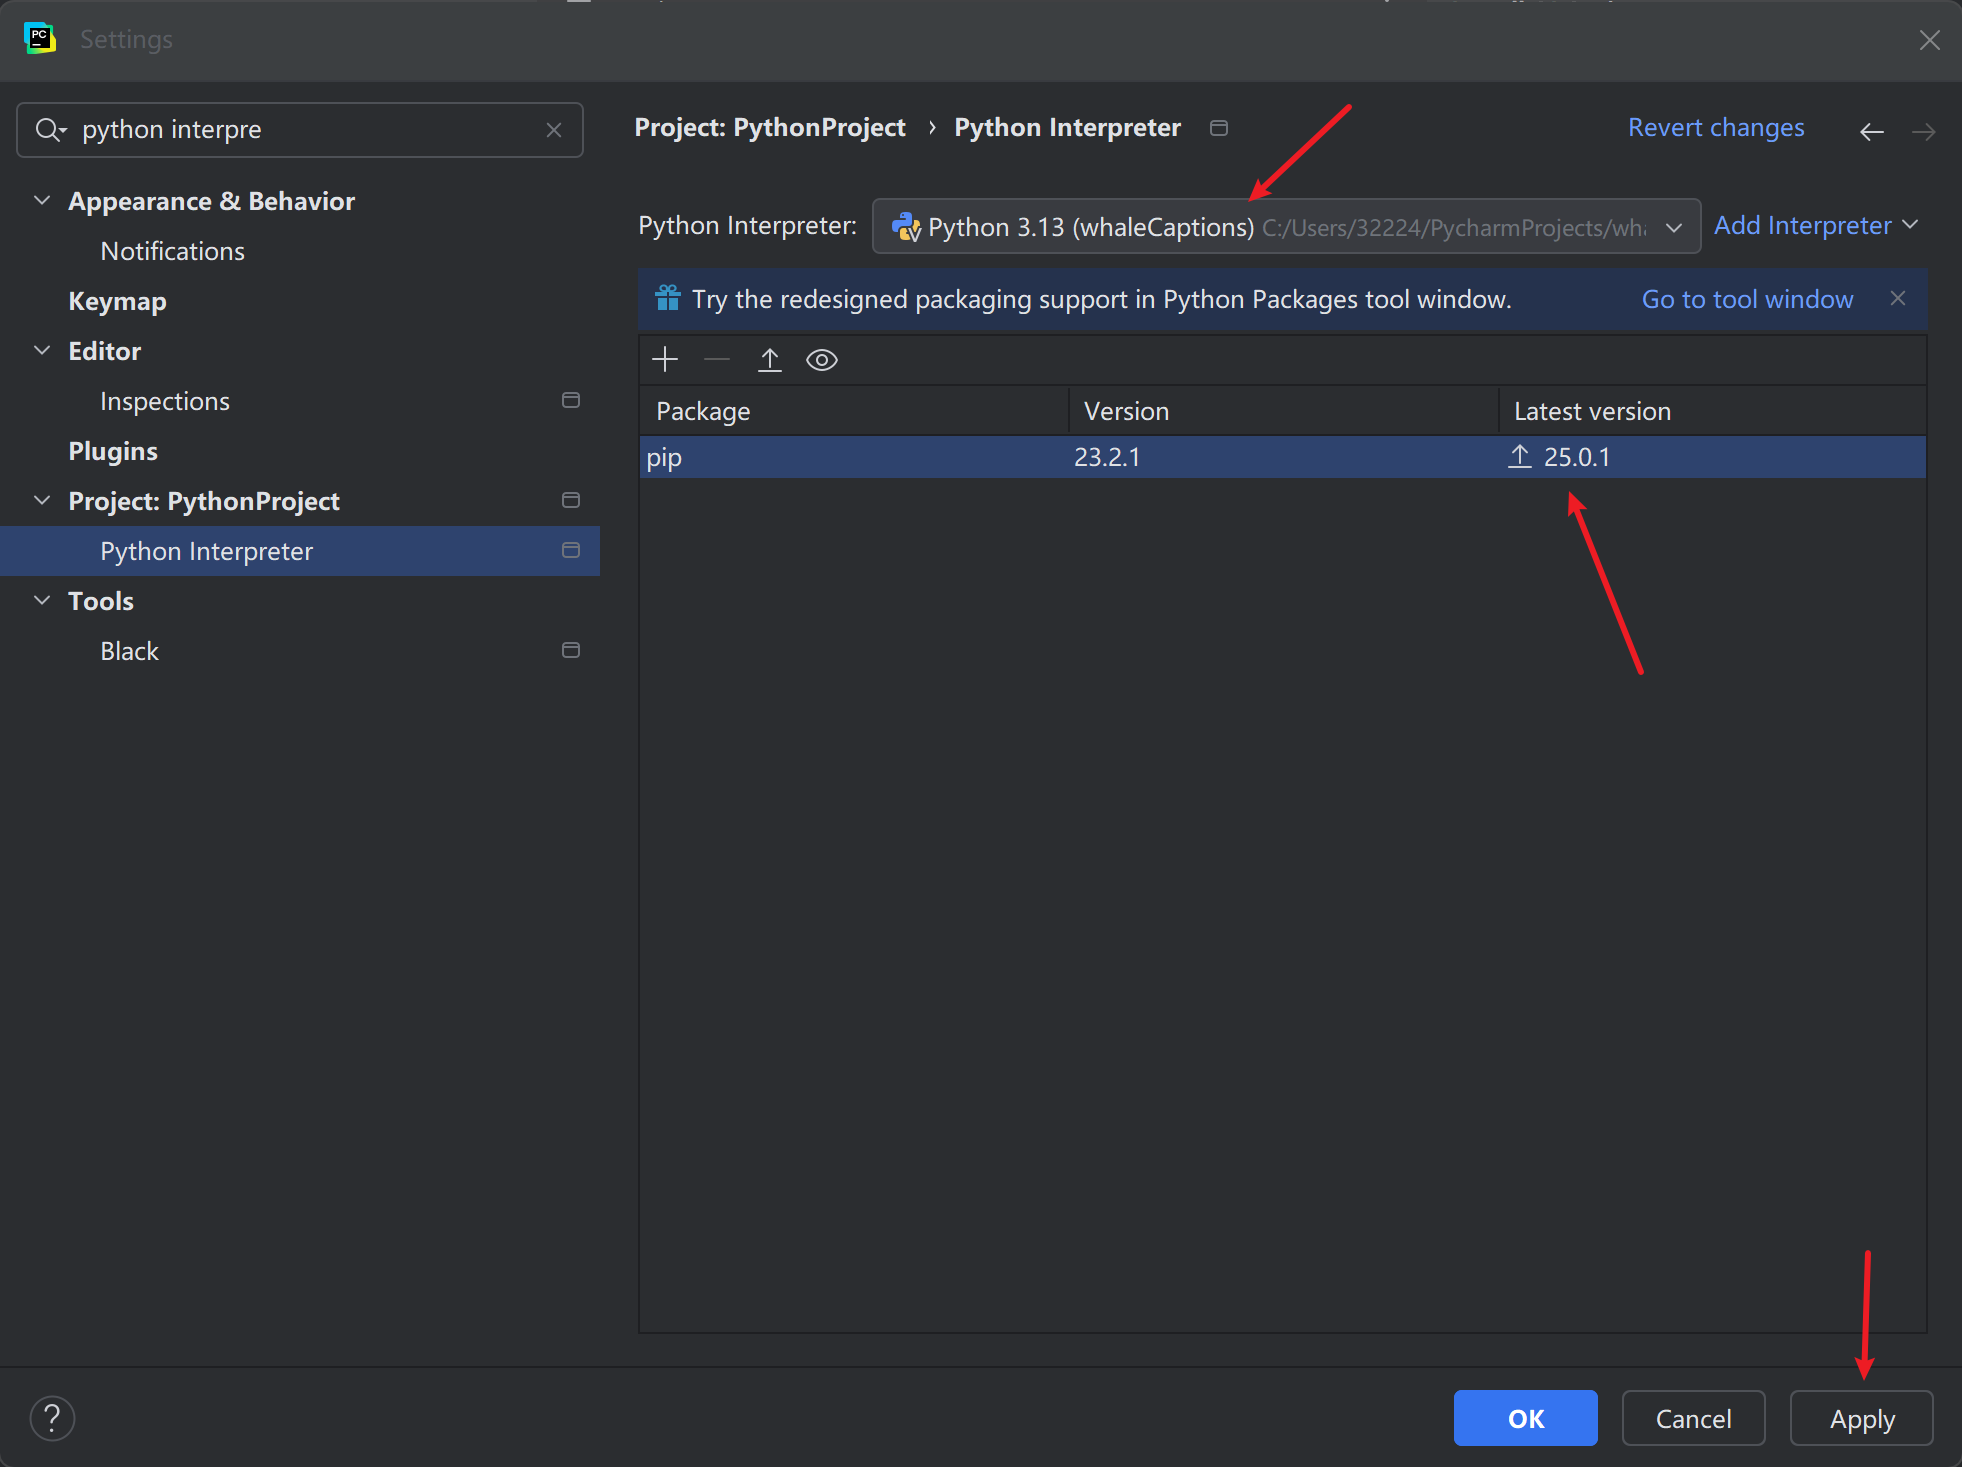Viewport: 1962px width, 1467px height.
Task: Click Revert changes link
Action: click(1715, 128)
